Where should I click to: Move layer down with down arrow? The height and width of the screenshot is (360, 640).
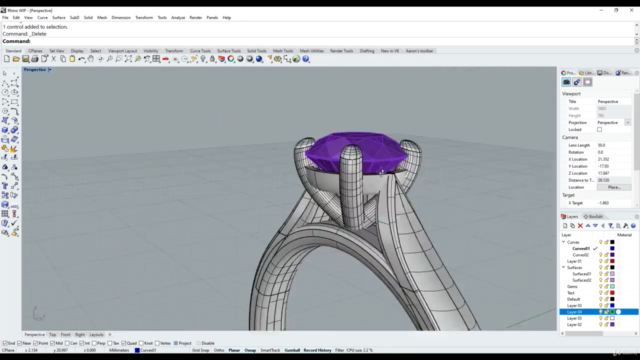(x=596, y=226)
